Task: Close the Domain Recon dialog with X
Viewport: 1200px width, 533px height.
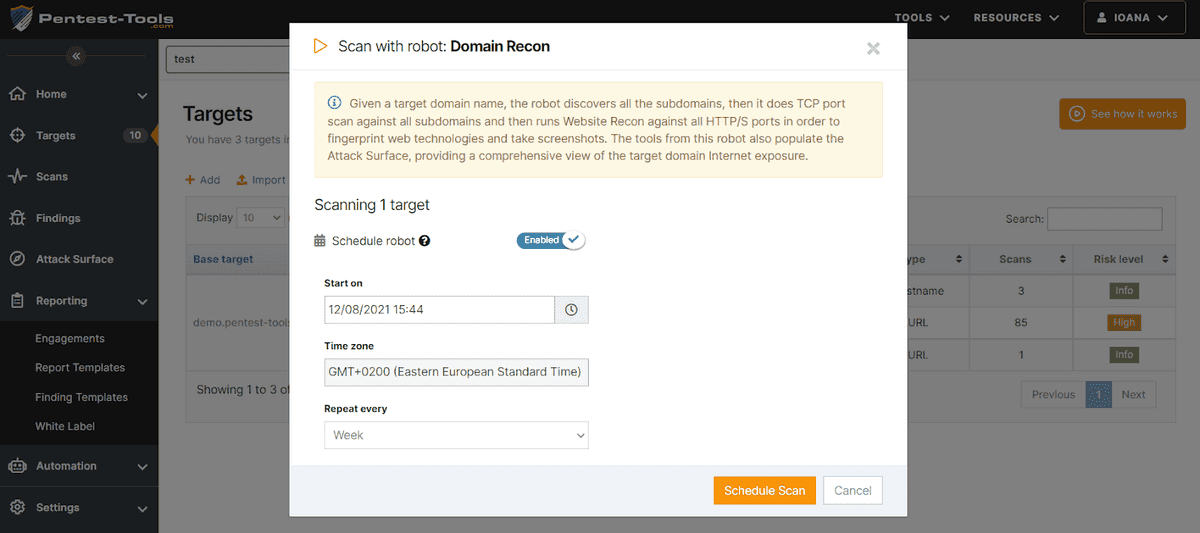Action: pos(873,48)
